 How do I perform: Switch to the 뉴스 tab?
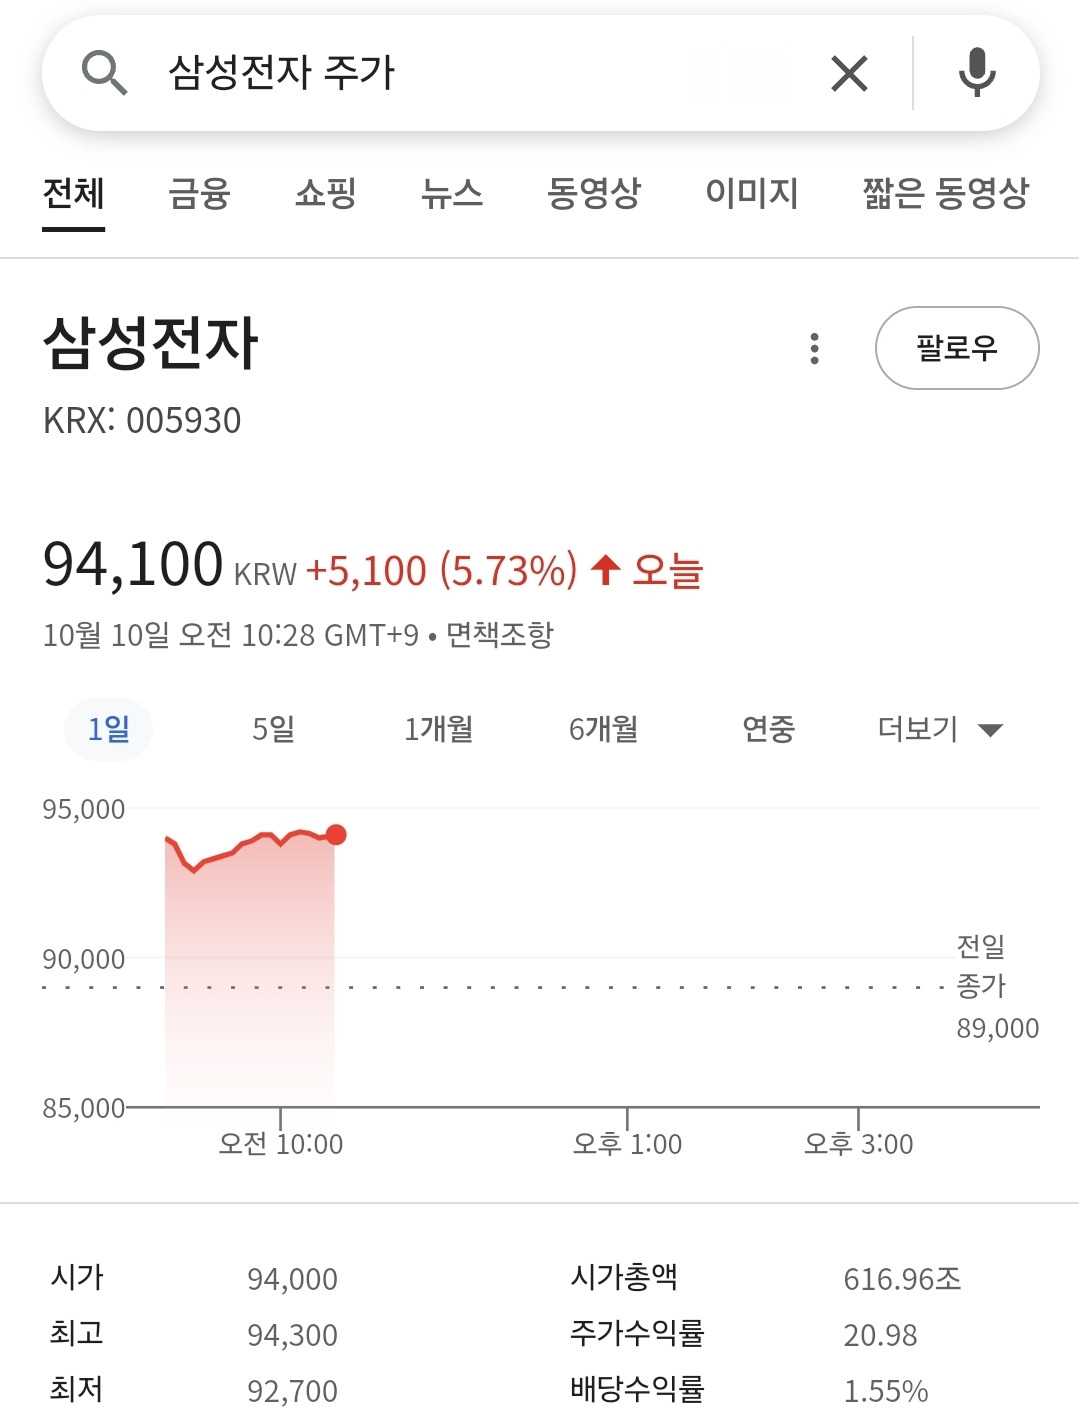pyautogui.click(x=452, y=192)
